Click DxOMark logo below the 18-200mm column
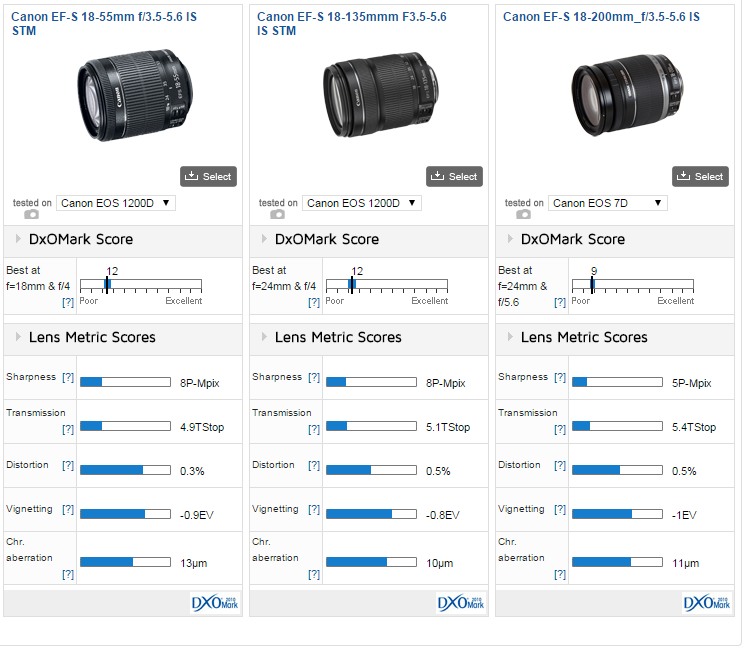Screen dimensions: 745x651 pyautogui.click(x=705, y=603)
